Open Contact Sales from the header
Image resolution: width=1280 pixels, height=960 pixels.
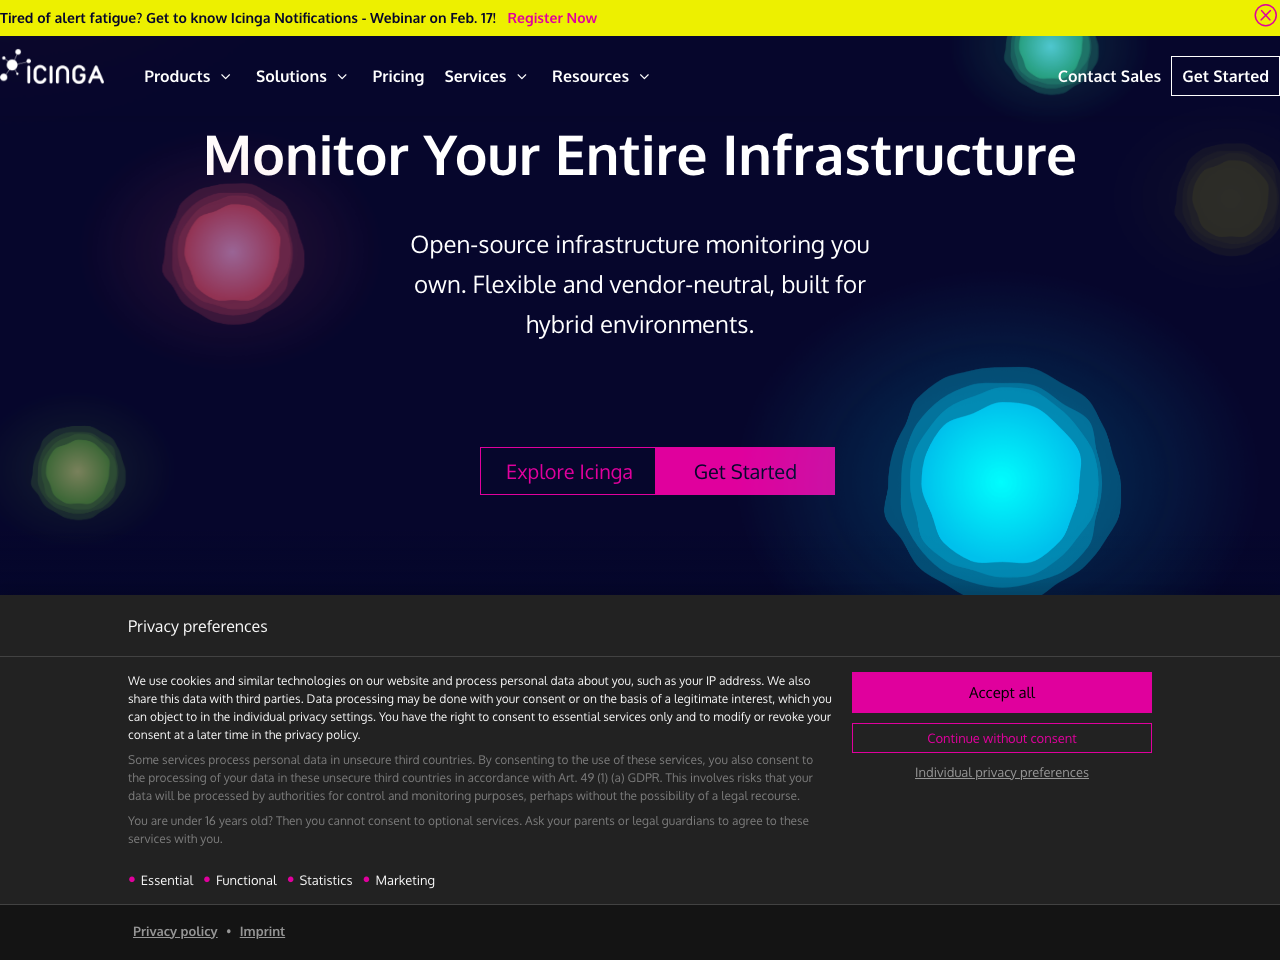[x=1109, y=75]
